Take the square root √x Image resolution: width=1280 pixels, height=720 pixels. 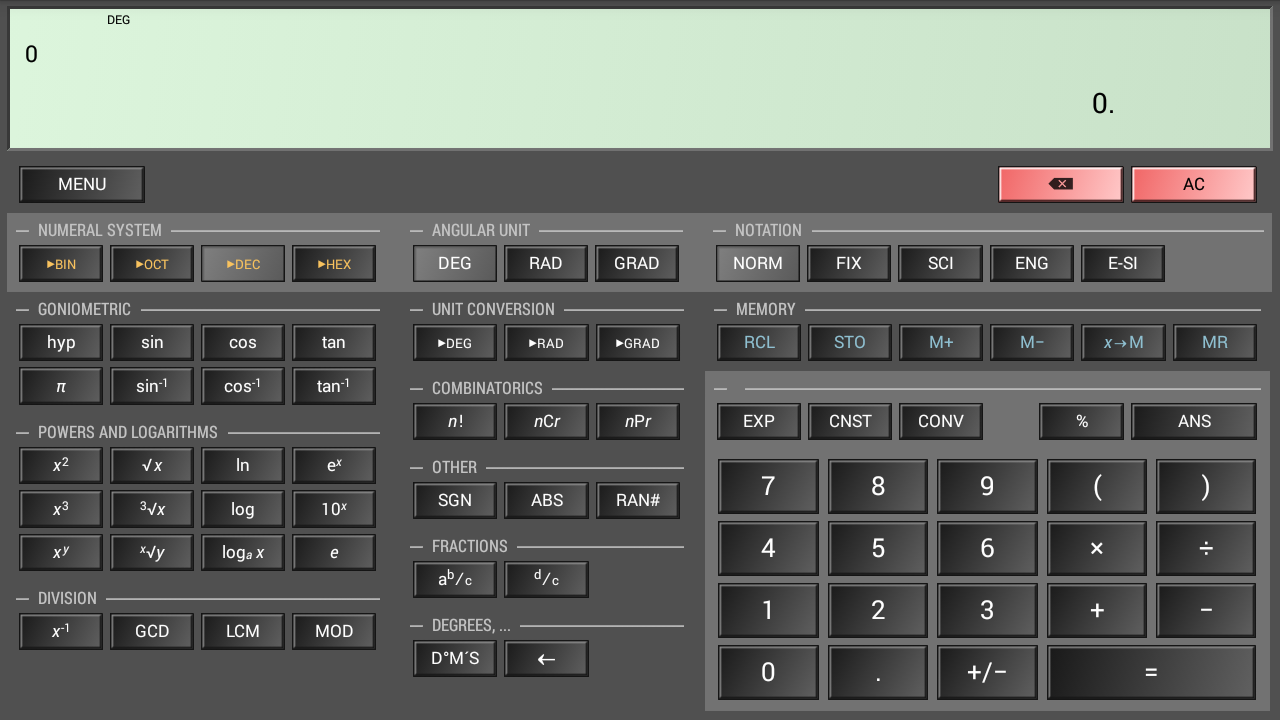tap(152, 466)
